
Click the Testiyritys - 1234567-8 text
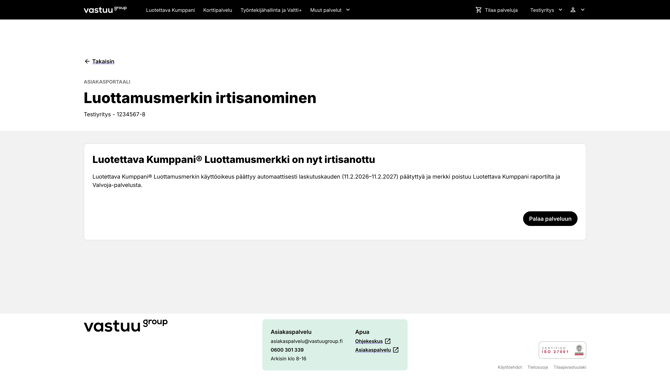pyautogui.click(x=115, y=114)
